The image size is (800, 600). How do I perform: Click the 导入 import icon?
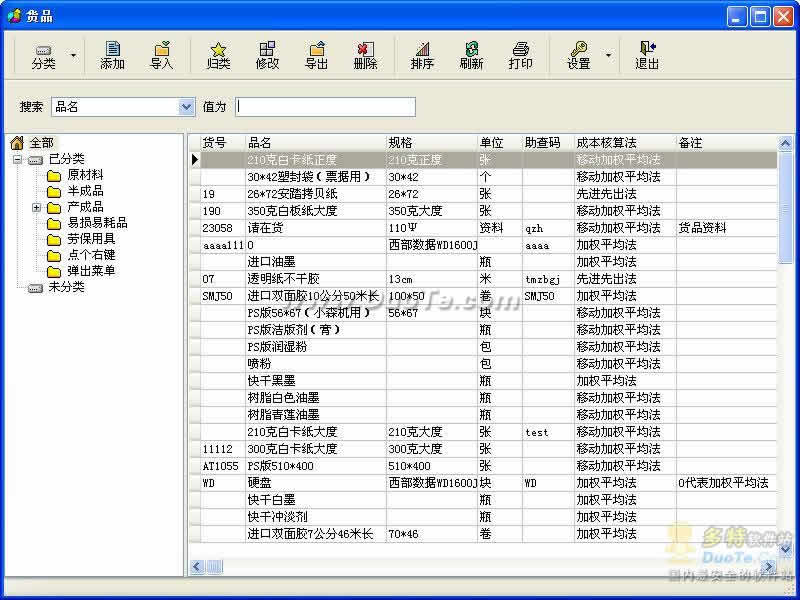coord(162,57)
